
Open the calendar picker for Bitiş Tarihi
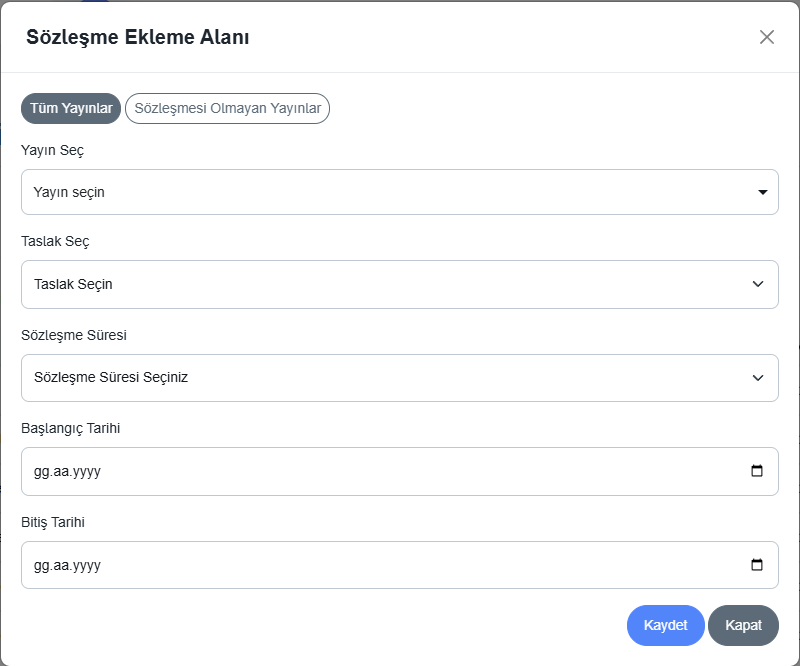tap(757, 565)
